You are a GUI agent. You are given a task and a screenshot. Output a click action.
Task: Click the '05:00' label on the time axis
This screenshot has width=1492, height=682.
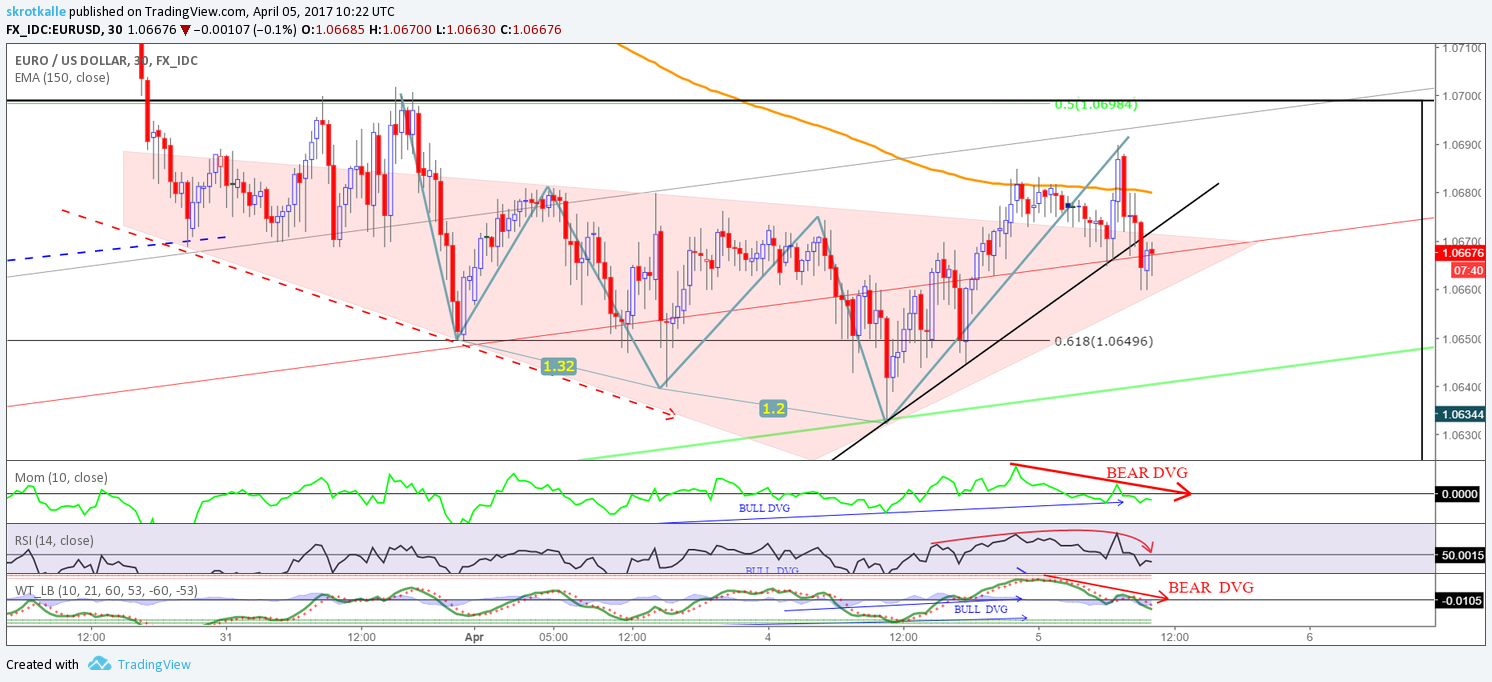coord(552,636)
